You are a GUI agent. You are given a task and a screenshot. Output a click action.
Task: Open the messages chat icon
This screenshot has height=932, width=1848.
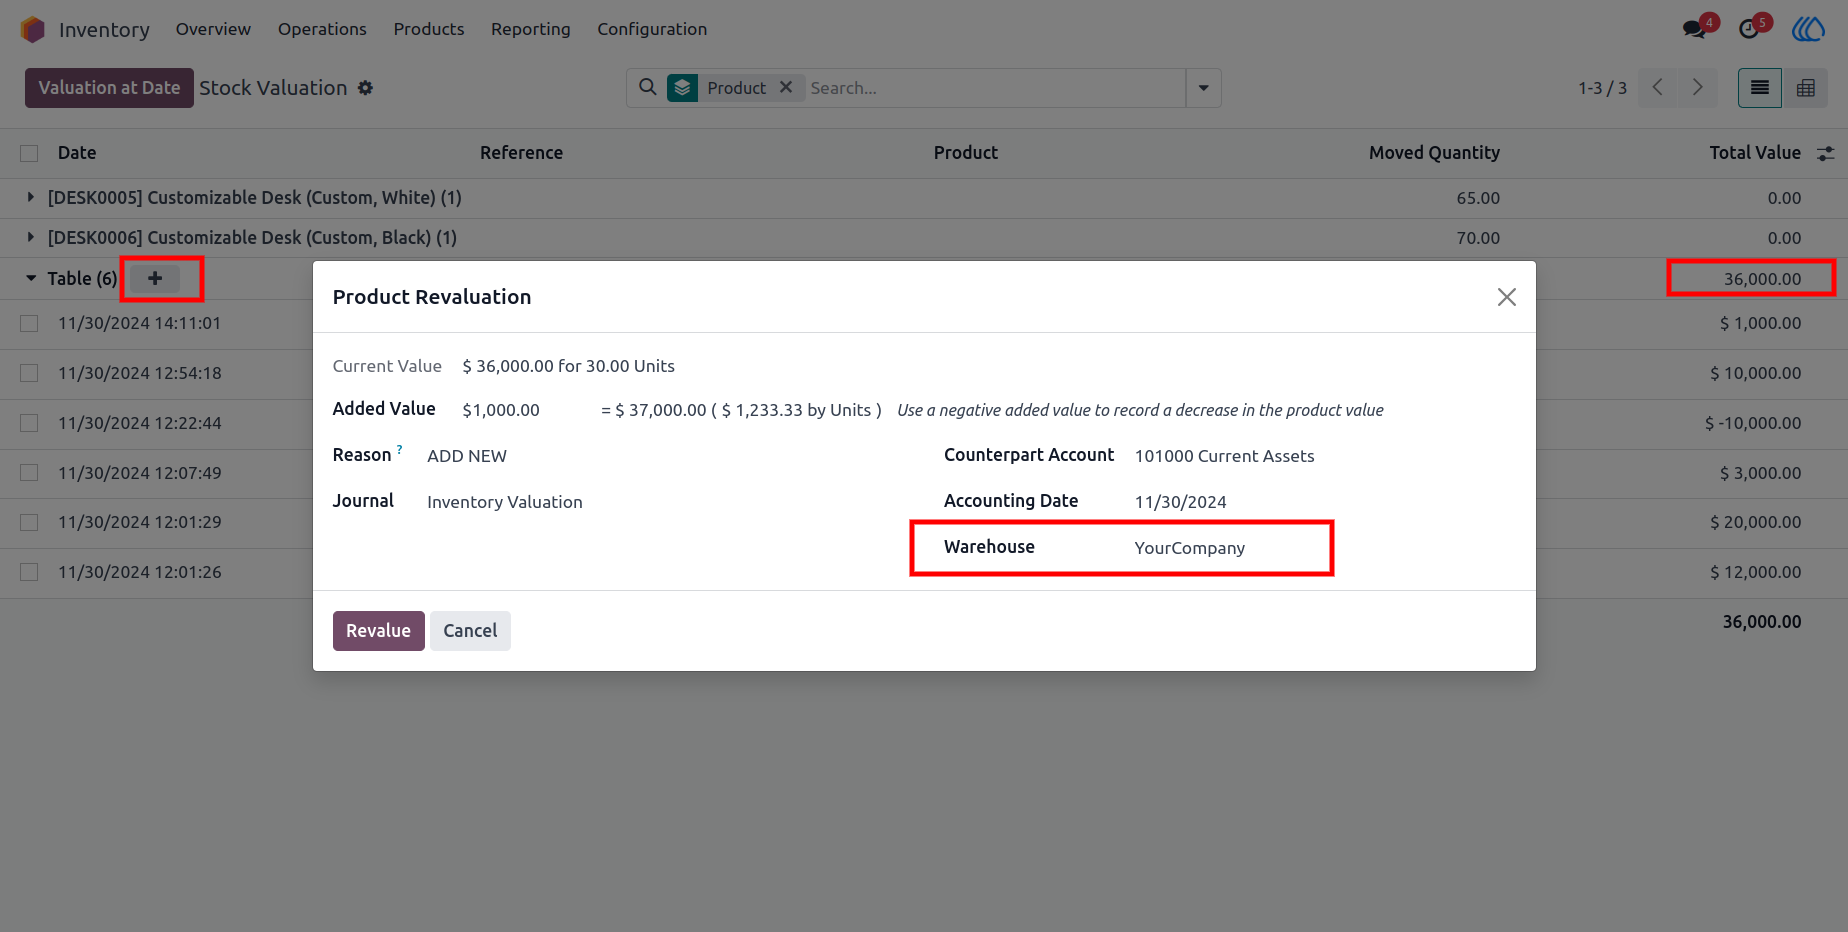tap(1694, 29)
